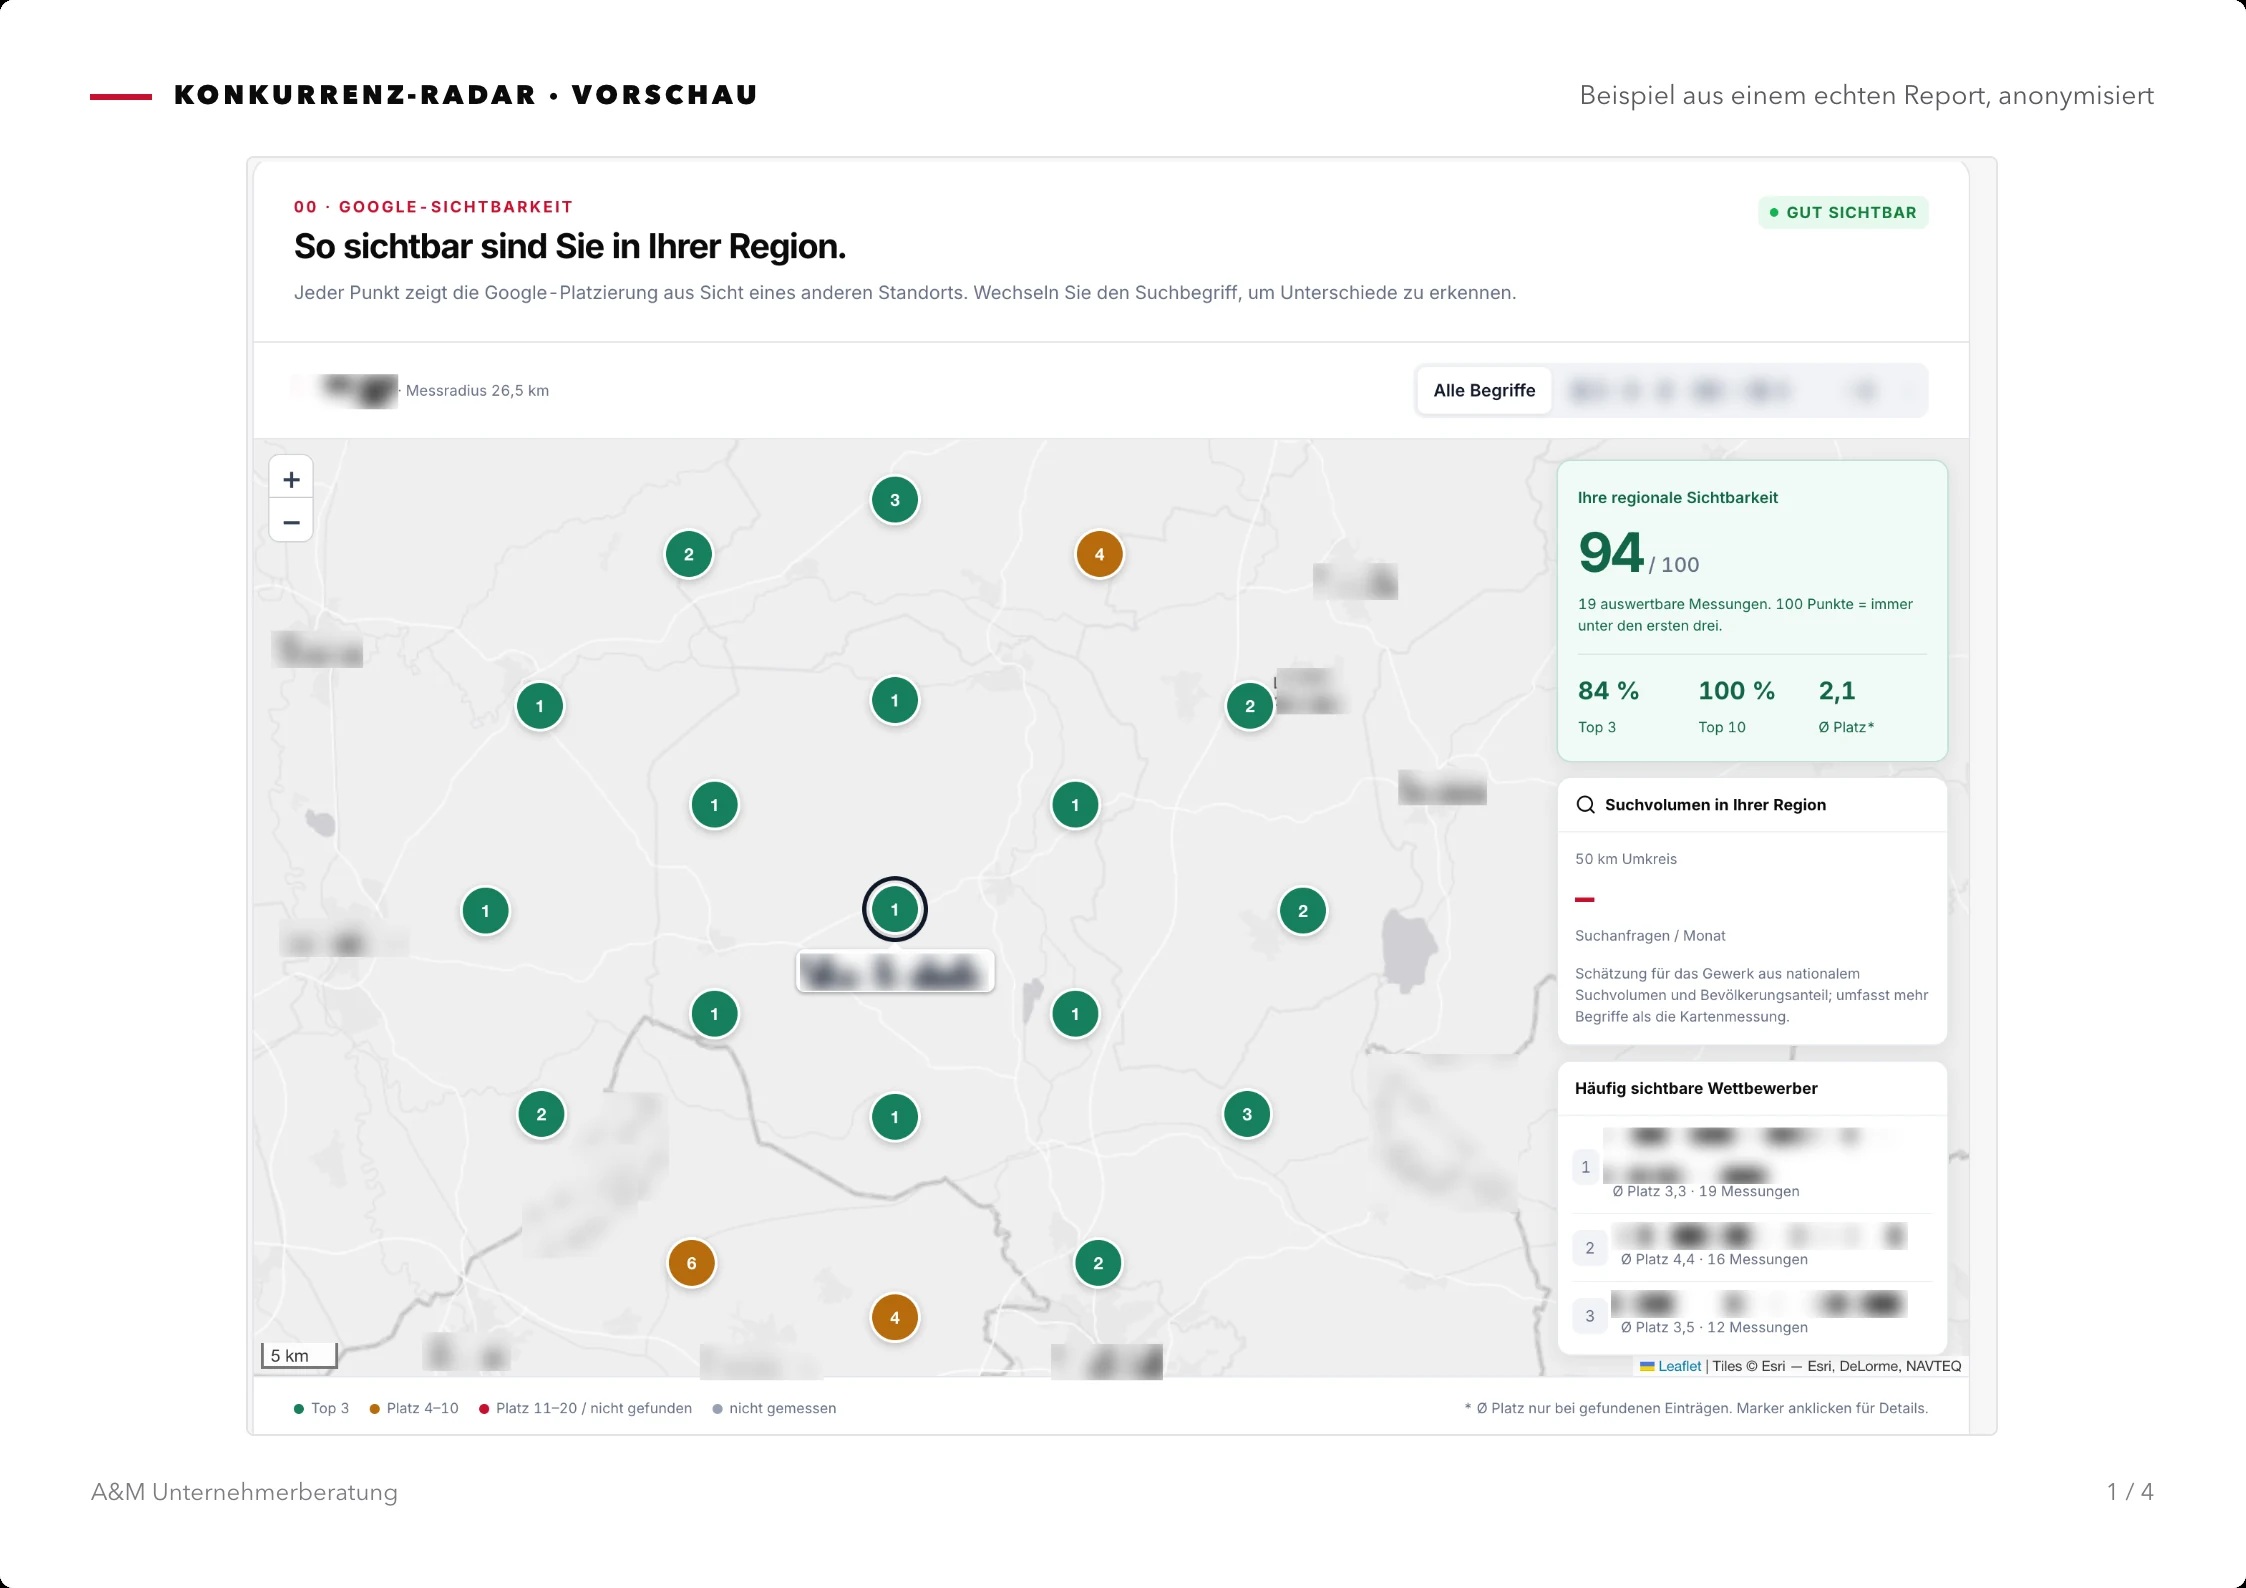
Task: Click the Suchanfragen / Monat label
Action: click(x=1650, y=936)
